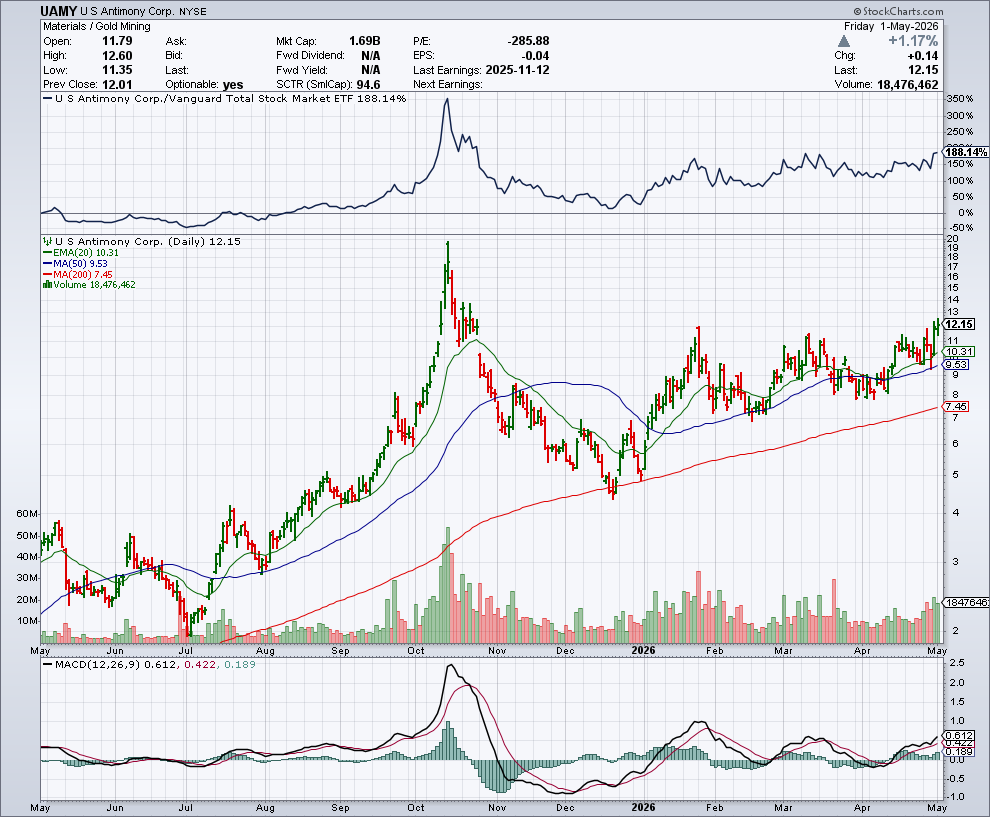Click the MACD(12,26,9) indicator title

point(97,664)
